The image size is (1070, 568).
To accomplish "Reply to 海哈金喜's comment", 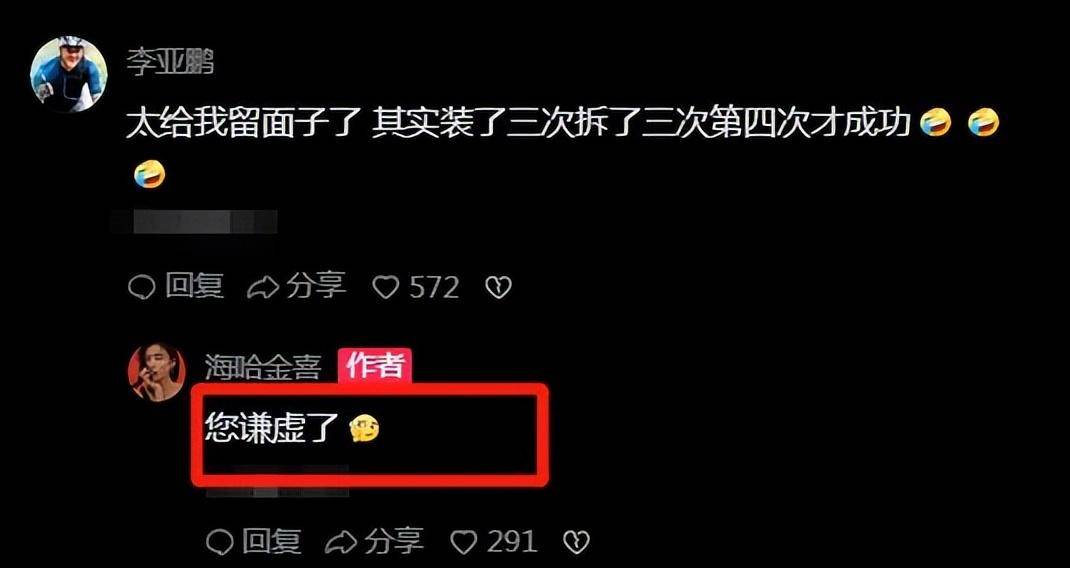I will coord(254,542).
